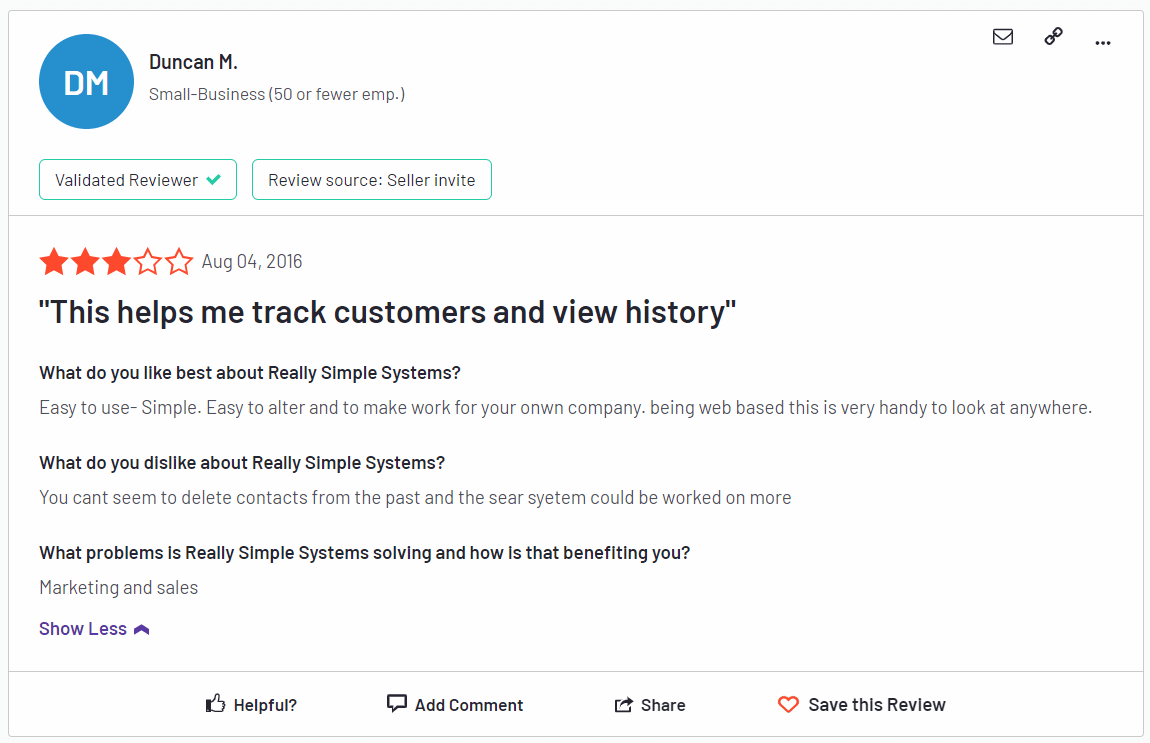Click the 'Easy to use- Simple' answer text
1150x743 pixels.
coord(565,408)
